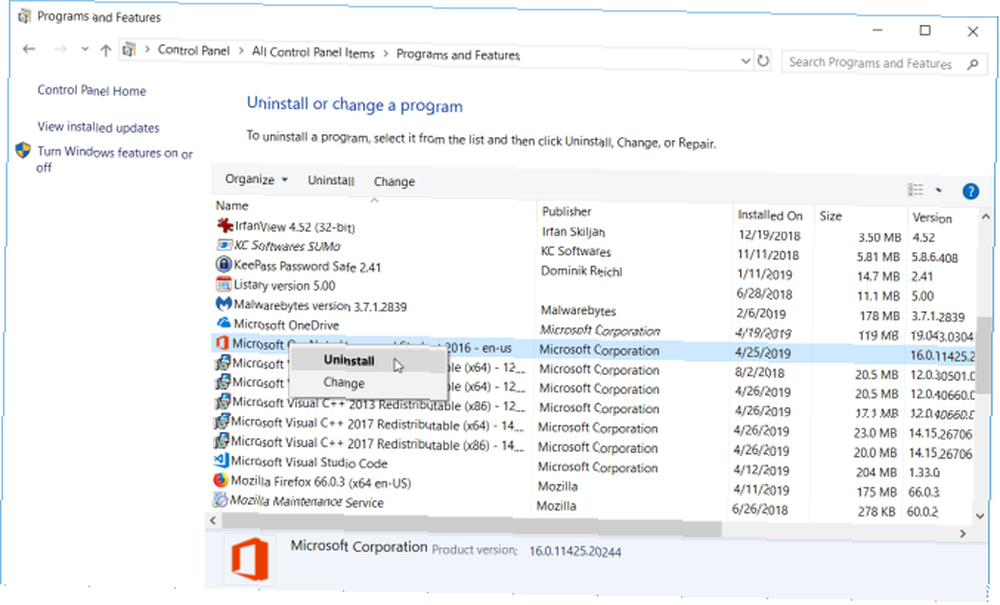This screenshot has height=605, width=1000.
Task: Click the vertical scrollbar up arrow
Action: (985, 217)
